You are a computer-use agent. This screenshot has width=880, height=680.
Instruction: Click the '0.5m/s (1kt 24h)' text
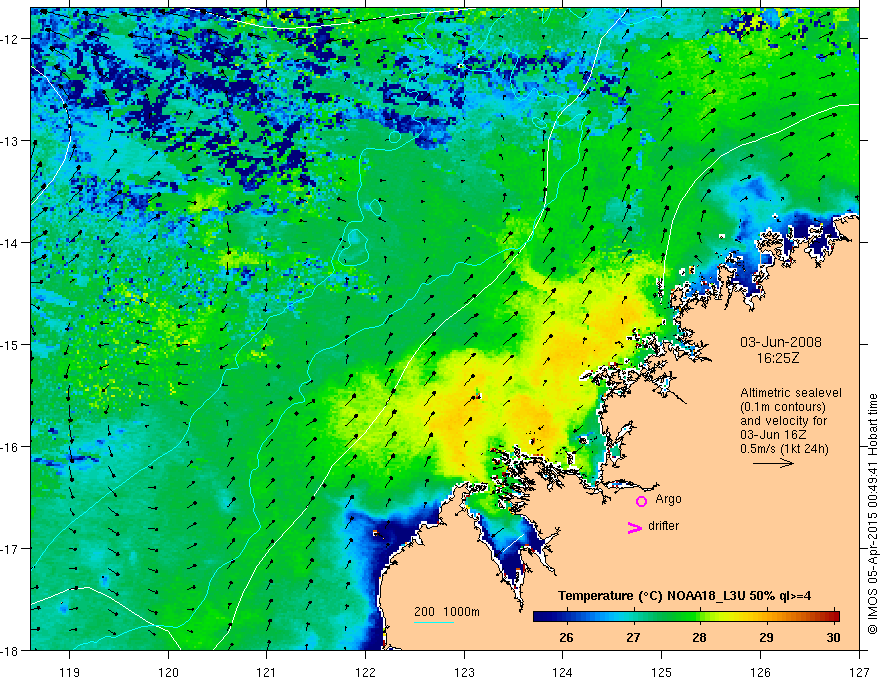pos(785,449)
